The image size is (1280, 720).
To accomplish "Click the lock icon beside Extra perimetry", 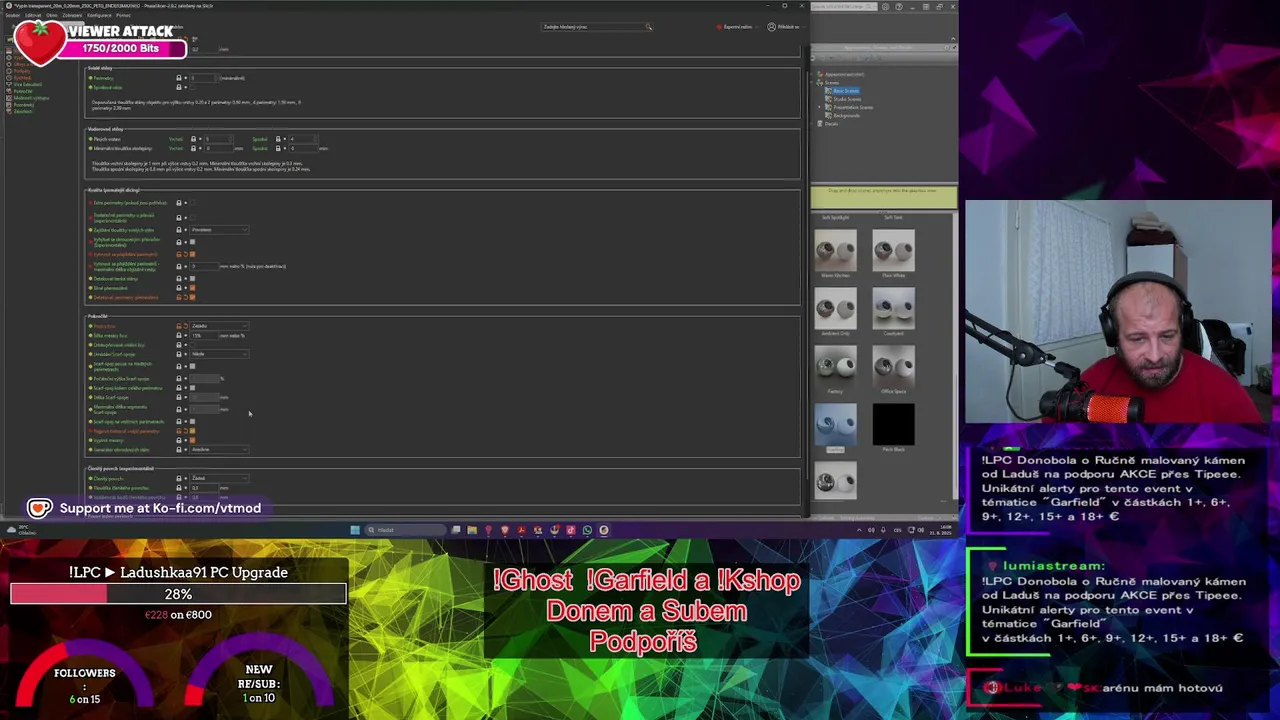I will 179,203.
